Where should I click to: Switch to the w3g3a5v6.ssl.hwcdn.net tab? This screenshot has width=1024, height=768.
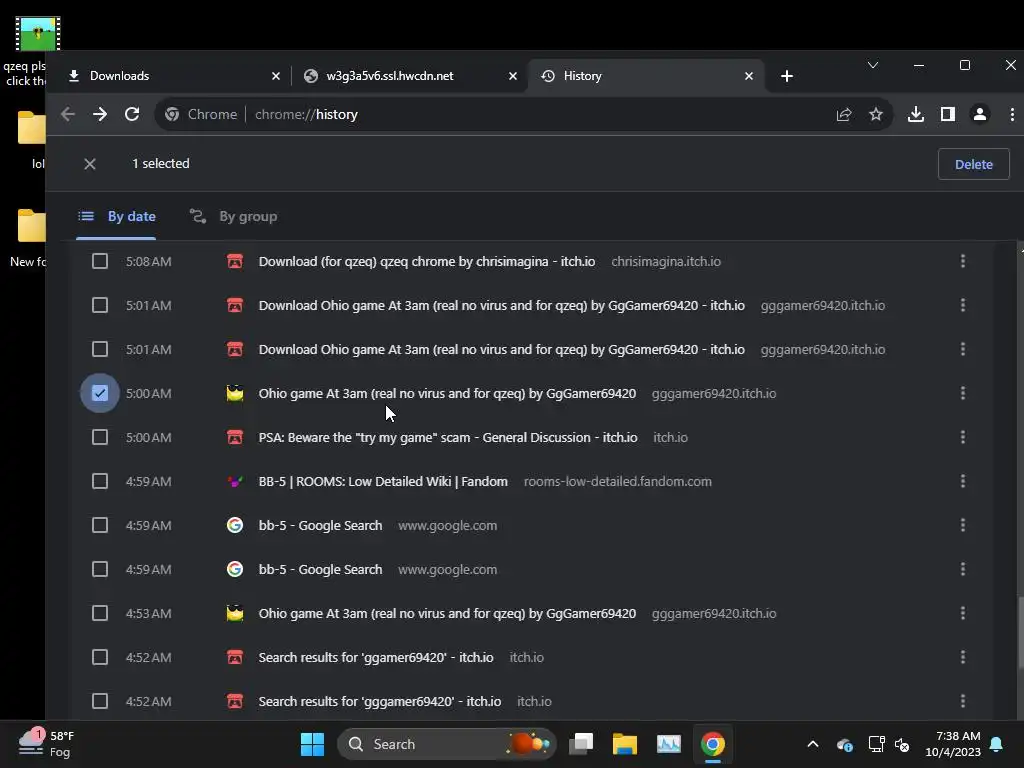click(x=410, y=76)
